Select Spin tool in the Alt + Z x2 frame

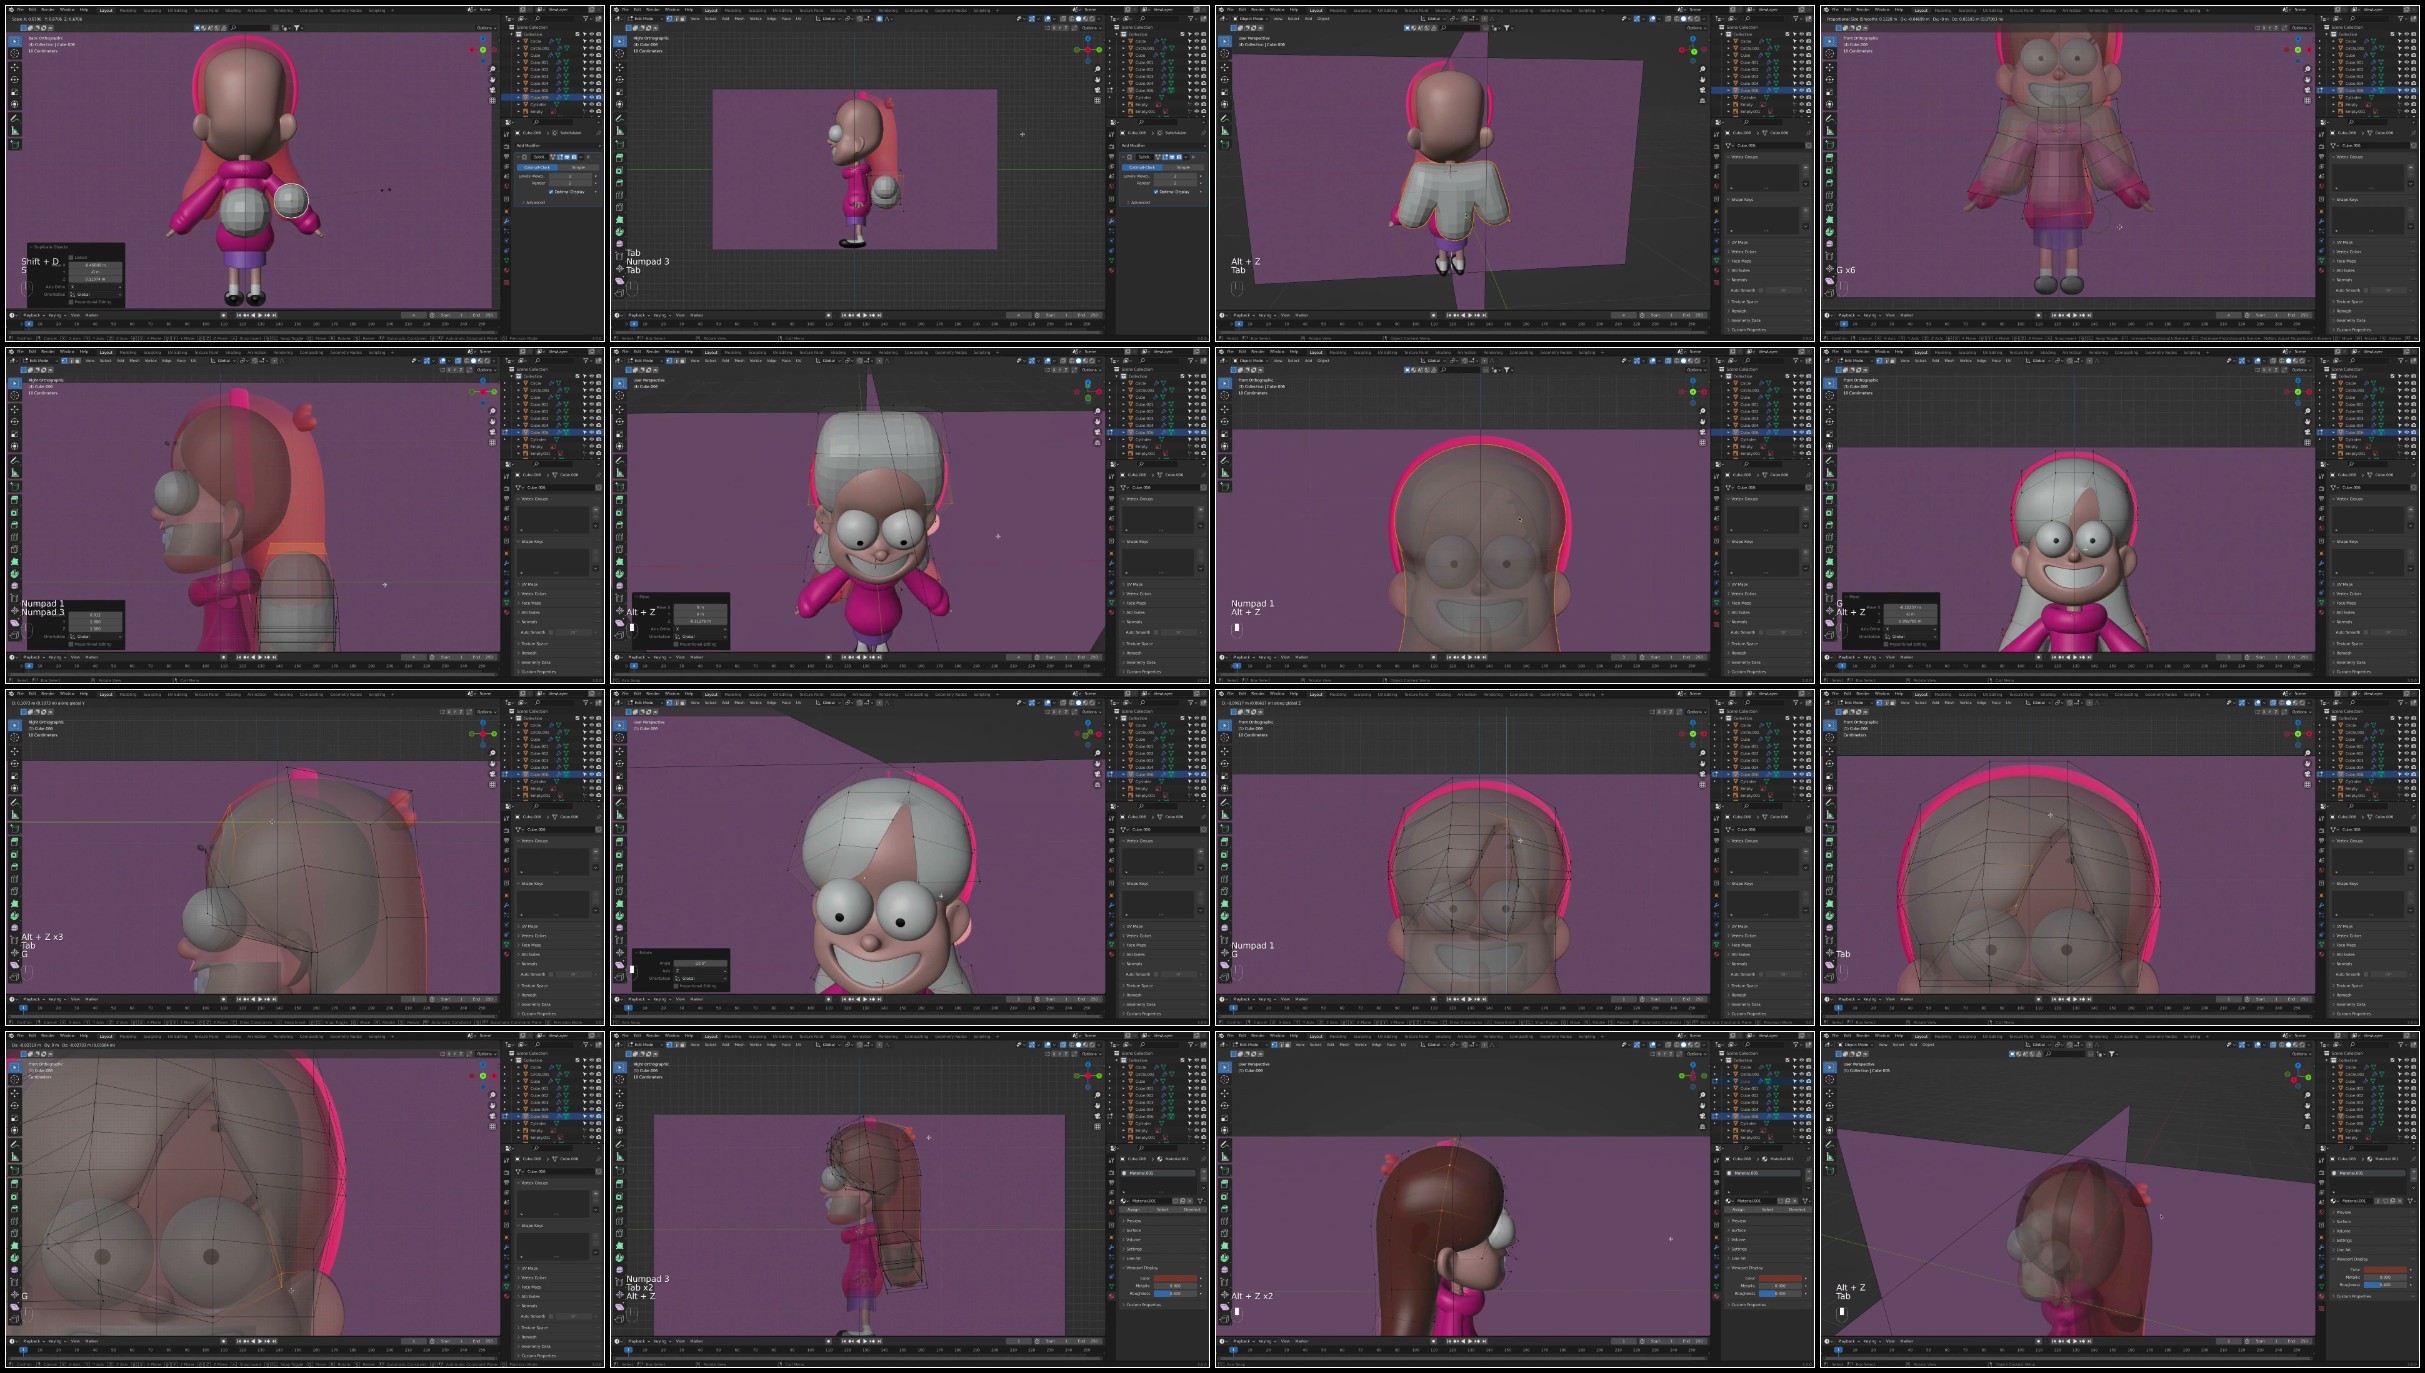click(x=1225, y=1258)
